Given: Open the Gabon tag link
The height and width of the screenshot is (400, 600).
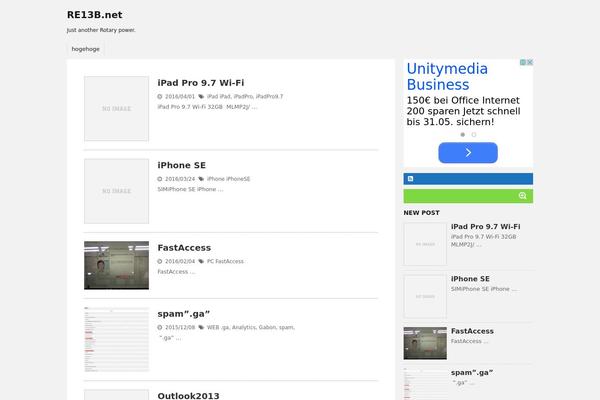Looking at the screenshot, I should point(267,327).
